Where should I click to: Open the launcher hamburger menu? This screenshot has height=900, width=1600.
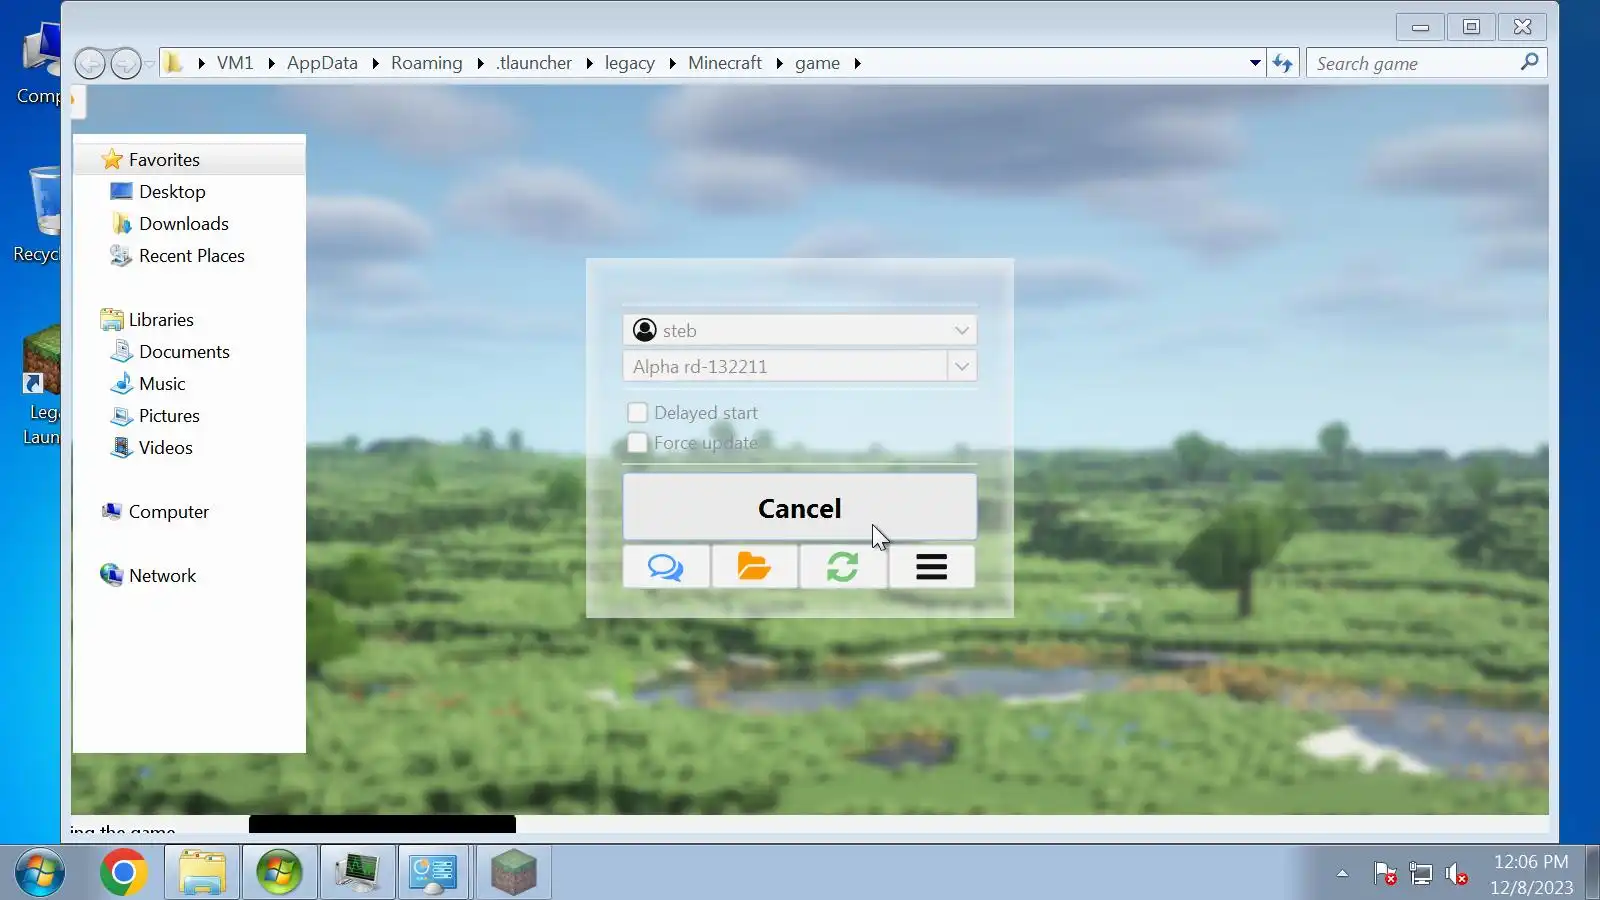[931, 567]
